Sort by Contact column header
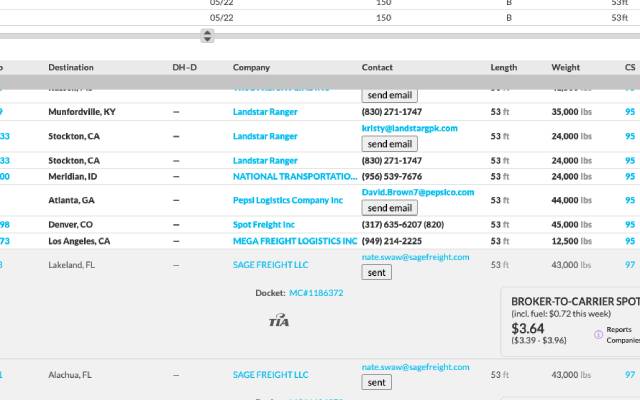Viewport: 640px width, 400px height. [x=377, y=67]
